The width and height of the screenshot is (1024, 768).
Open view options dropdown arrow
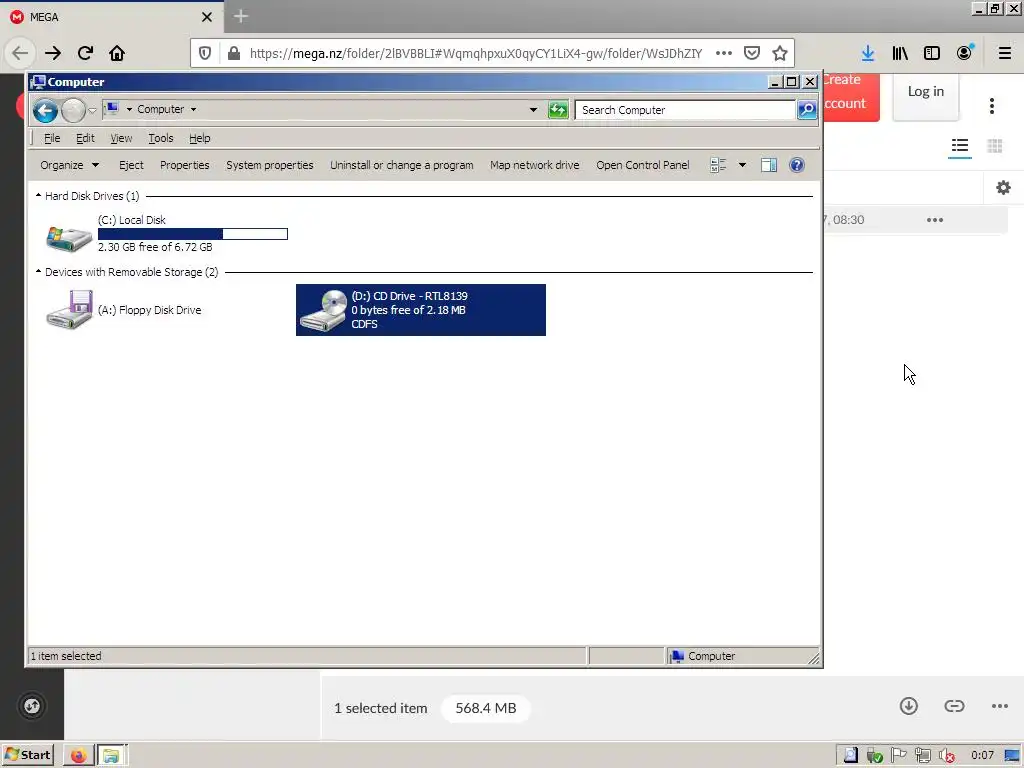point(743,165)
